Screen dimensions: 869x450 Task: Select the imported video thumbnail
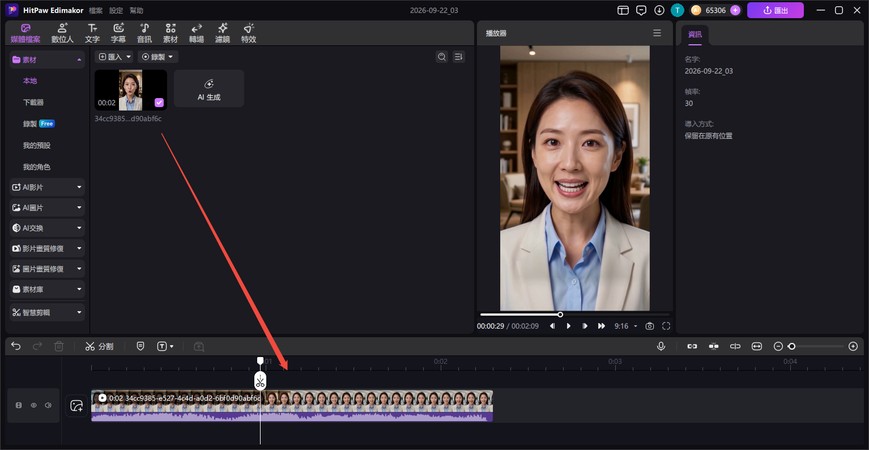[x=131, y=90]
